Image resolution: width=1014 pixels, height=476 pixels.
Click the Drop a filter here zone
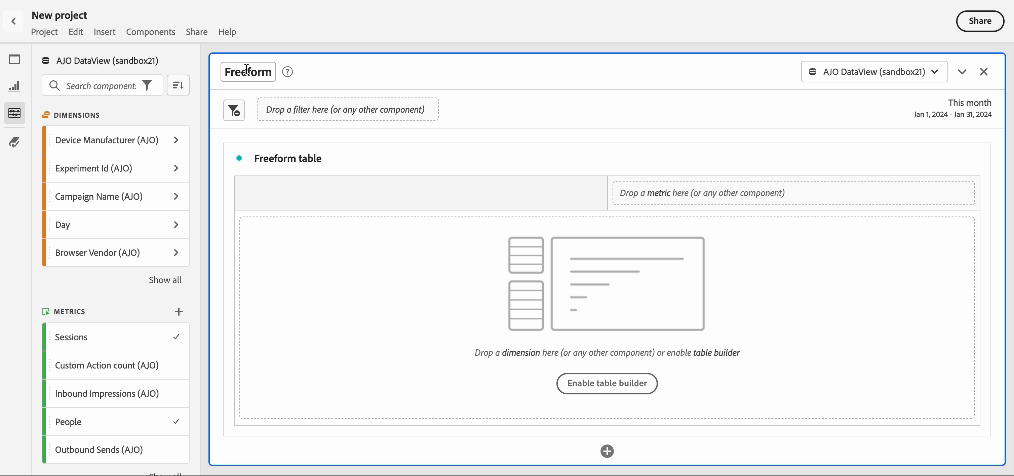point(348,109)
